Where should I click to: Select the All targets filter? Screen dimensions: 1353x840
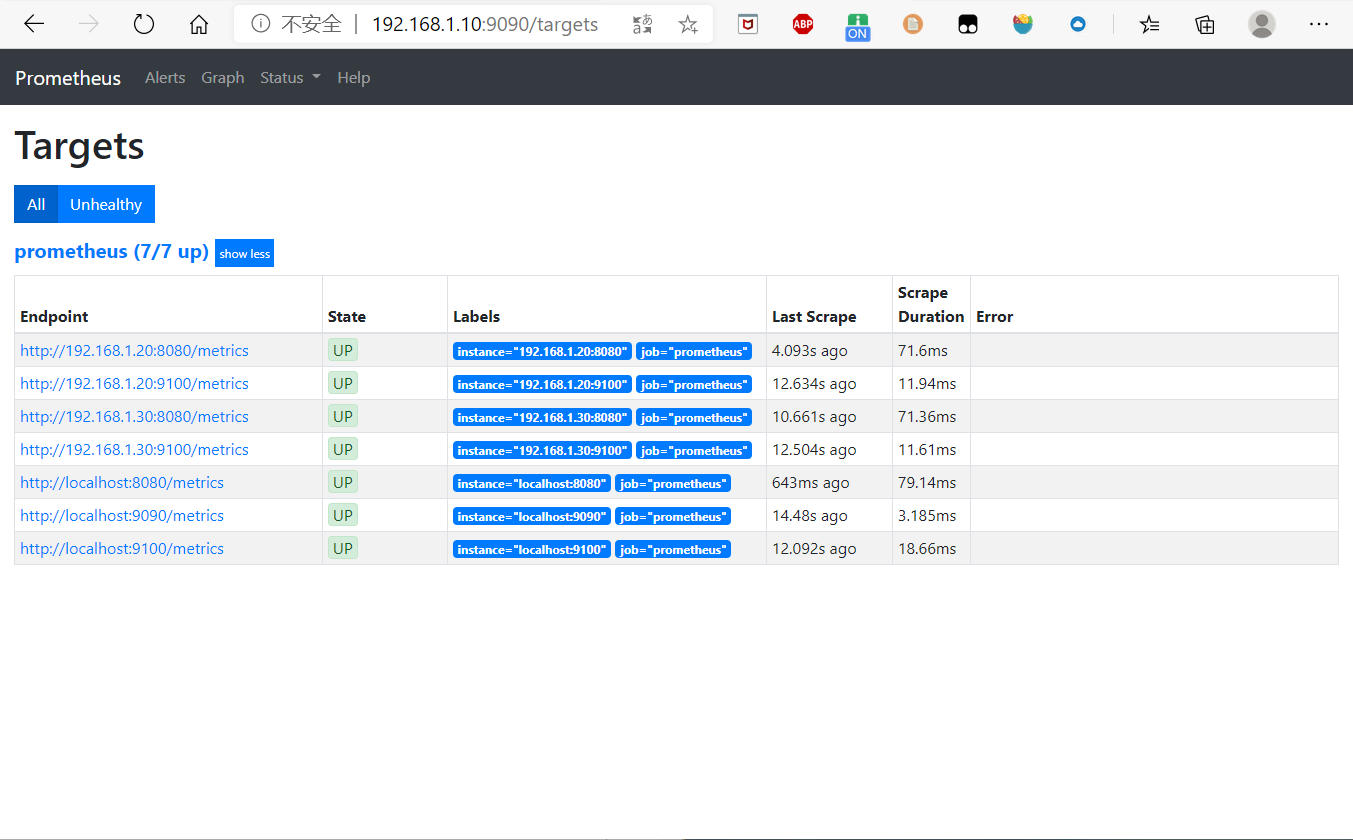point(36,204)
